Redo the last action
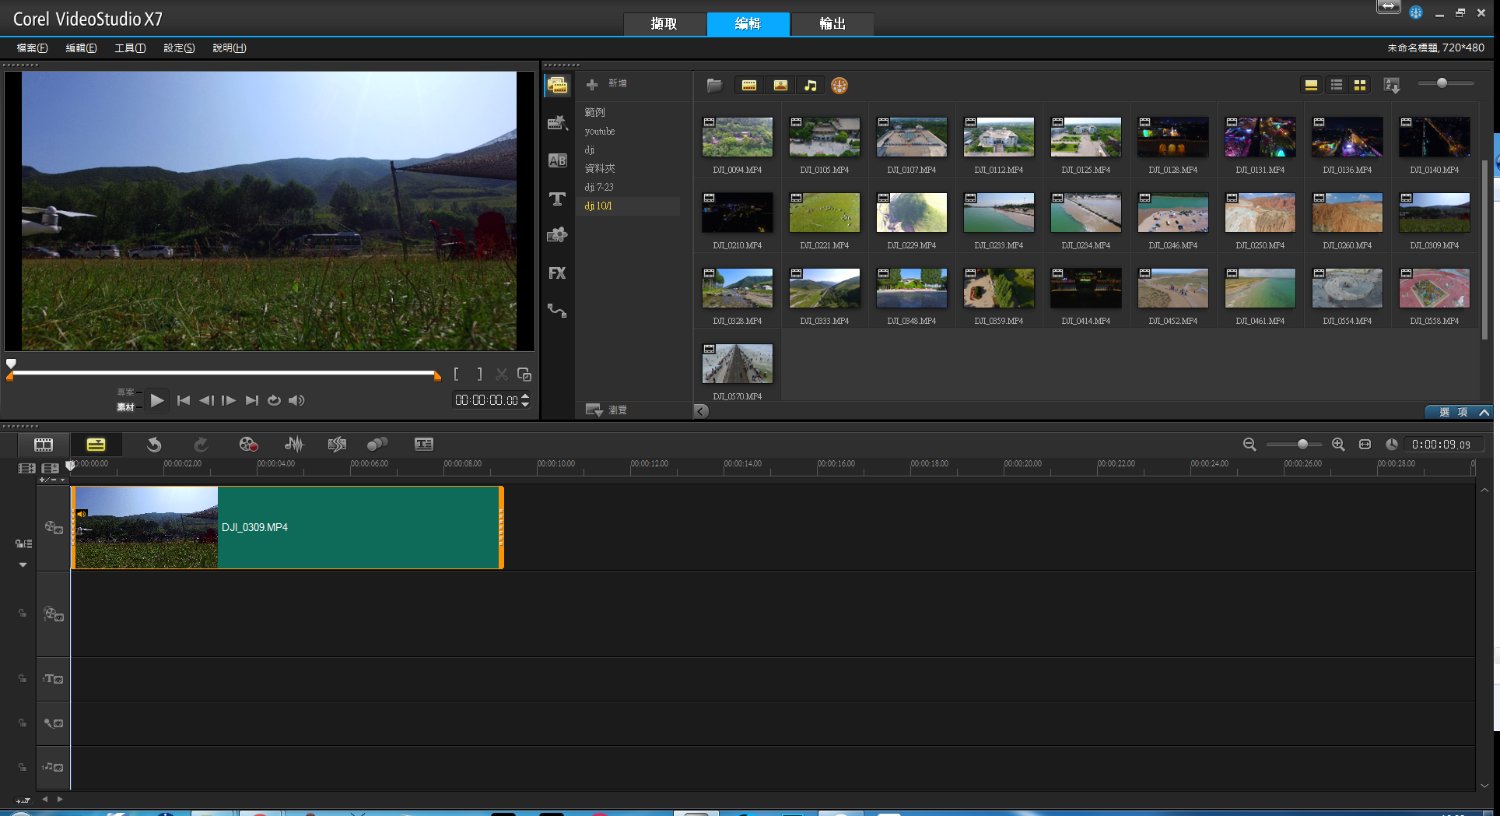Viewport: 1500px width, 816px height. click(x=201, y=444)
